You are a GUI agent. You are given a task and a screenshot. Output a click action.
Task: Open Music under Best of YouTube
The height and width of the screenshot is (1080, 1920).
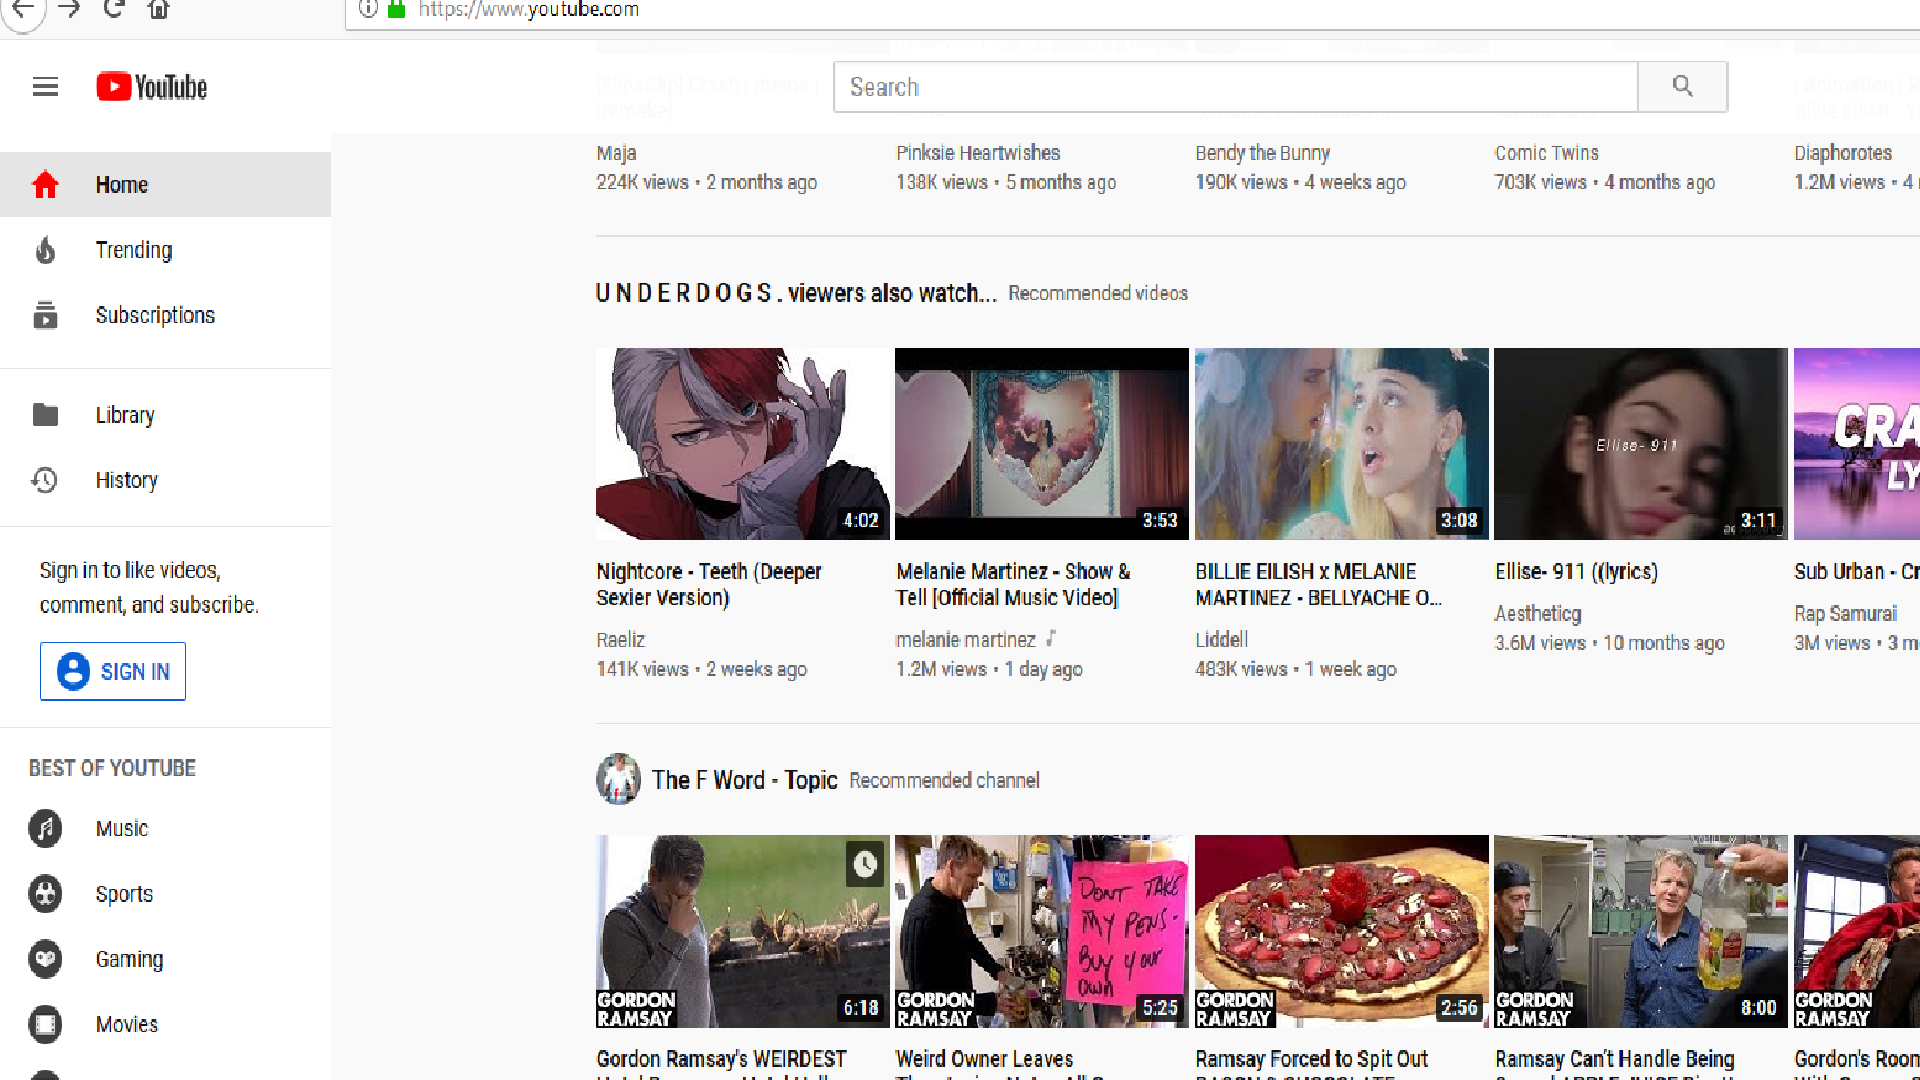tap(165, 829)
